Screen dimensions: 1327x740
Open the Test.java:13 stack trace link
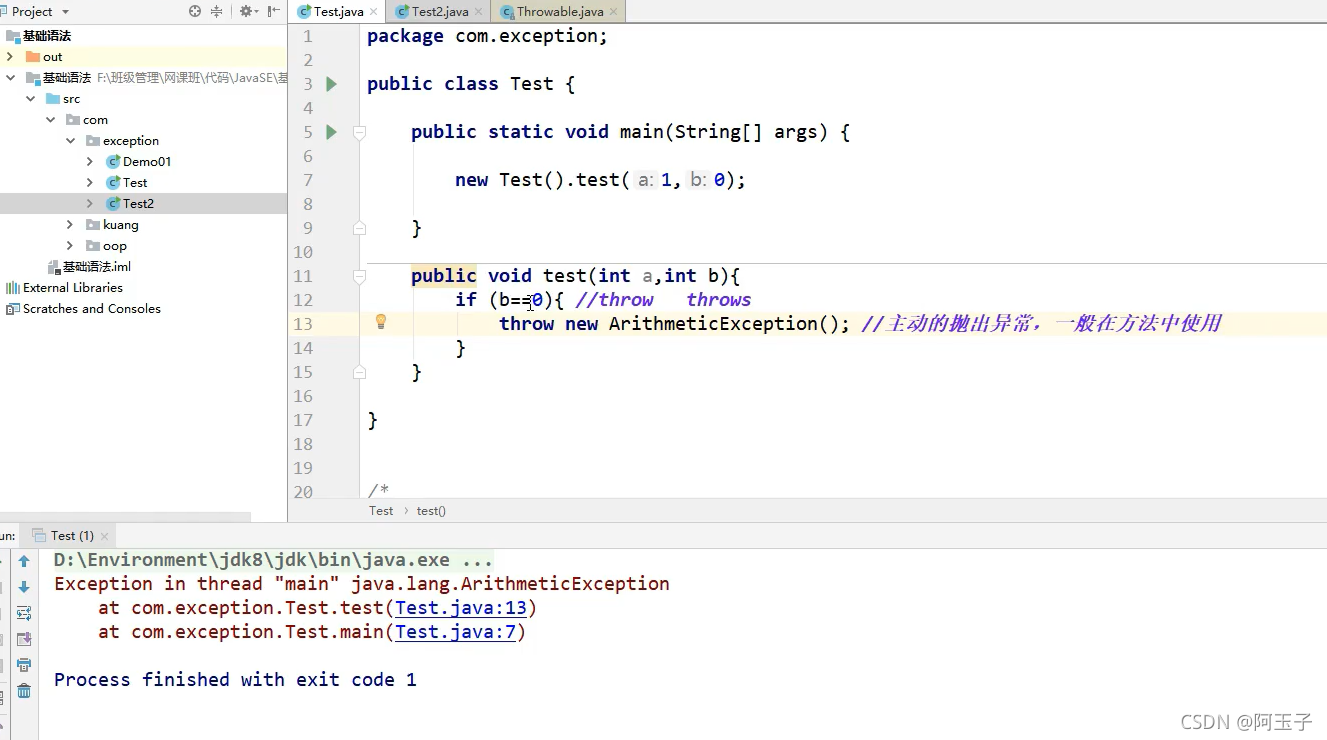[x=461, y=608]
